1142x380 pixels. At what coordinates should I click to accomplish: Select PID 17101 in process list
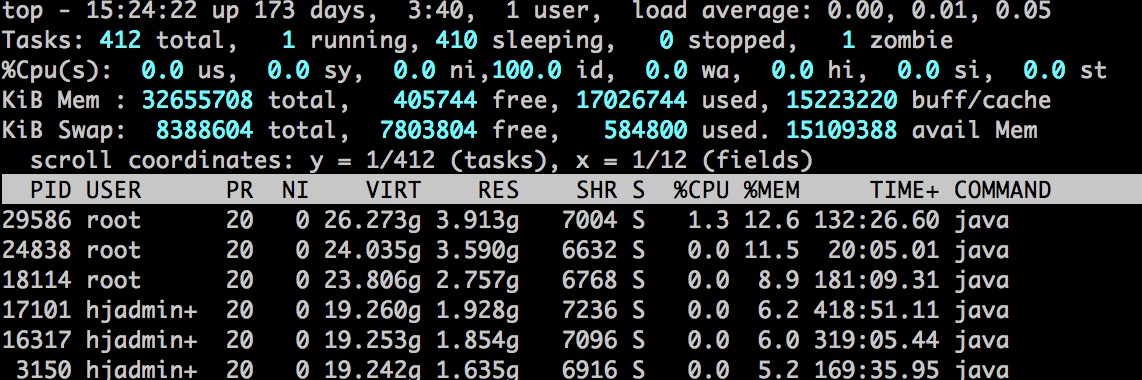[36, 311]
